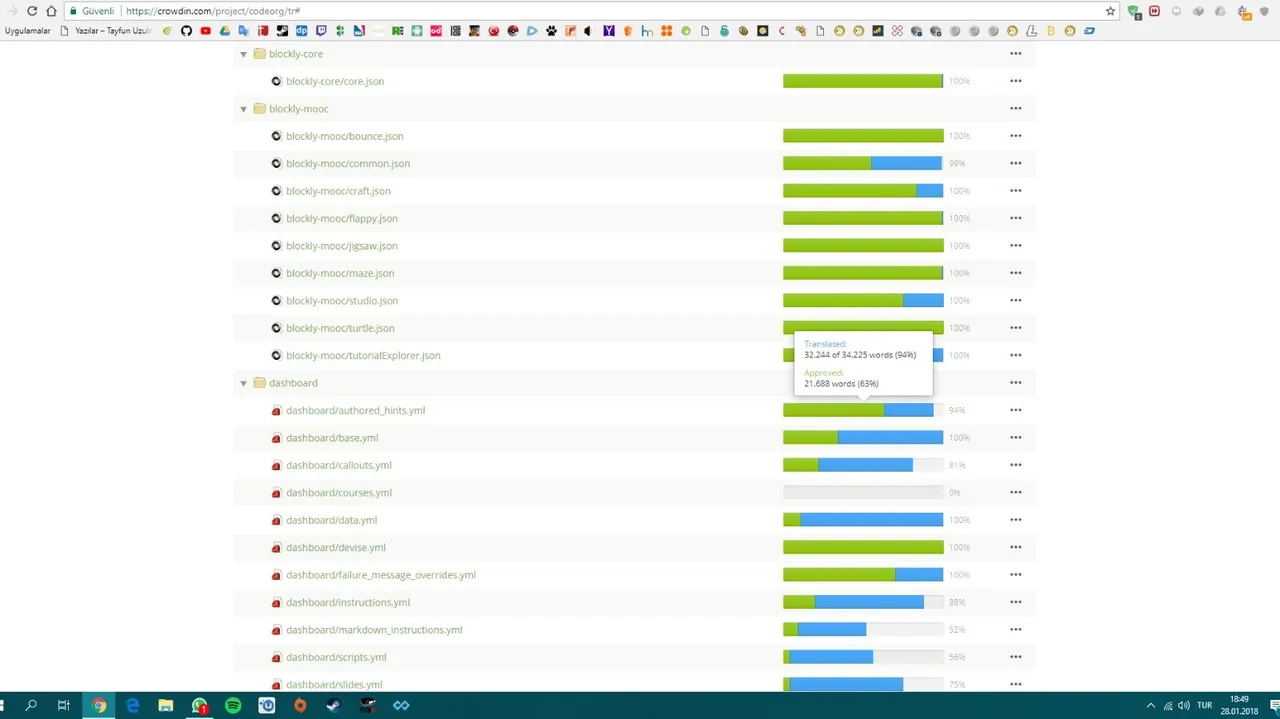The image size is (1280, 719).
Task: Open options menu for blockly-mooc folder
Action: 1016,109
